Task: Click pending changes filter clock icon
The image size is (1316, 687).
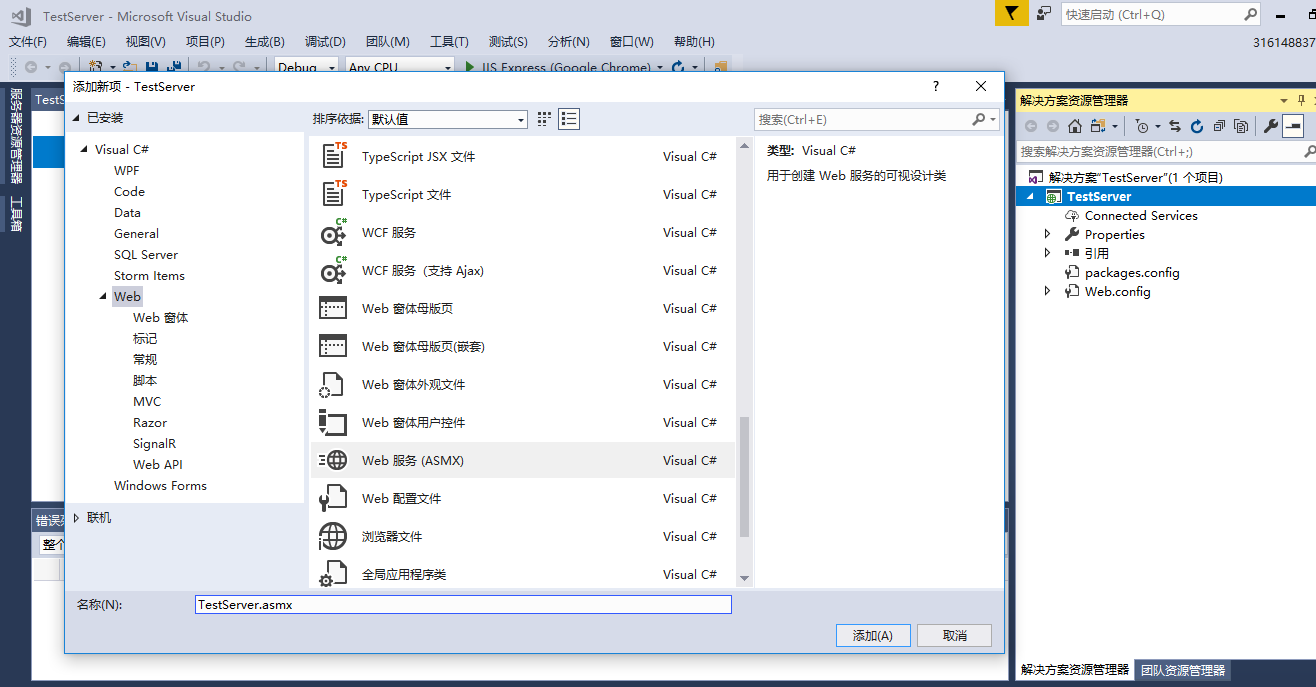Action: click(x=1142, y=126)
